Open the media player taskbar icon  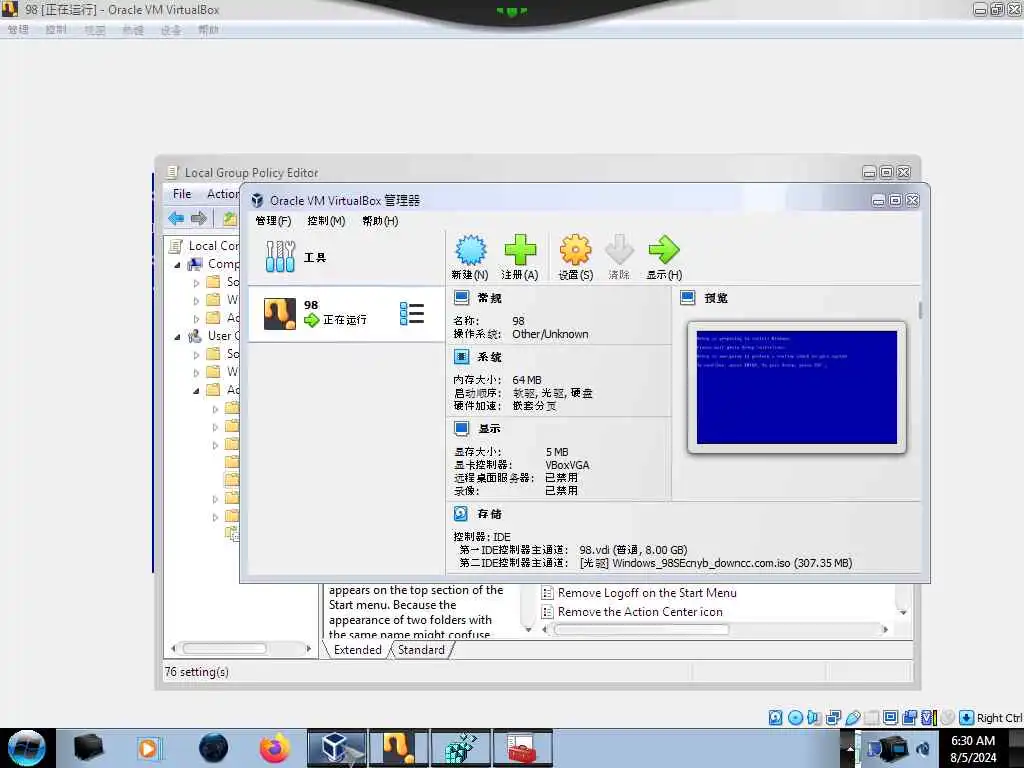point(148,748)
